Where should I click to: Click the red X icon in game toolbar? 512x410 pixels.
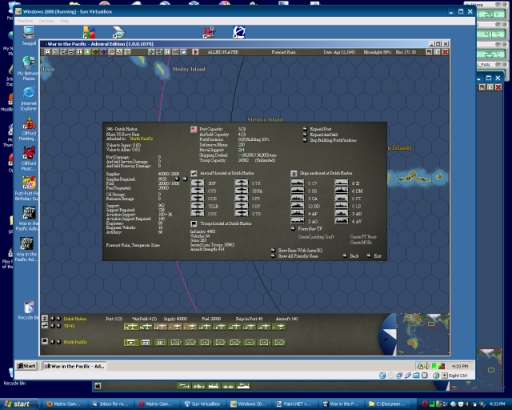[x=445, y=52]
